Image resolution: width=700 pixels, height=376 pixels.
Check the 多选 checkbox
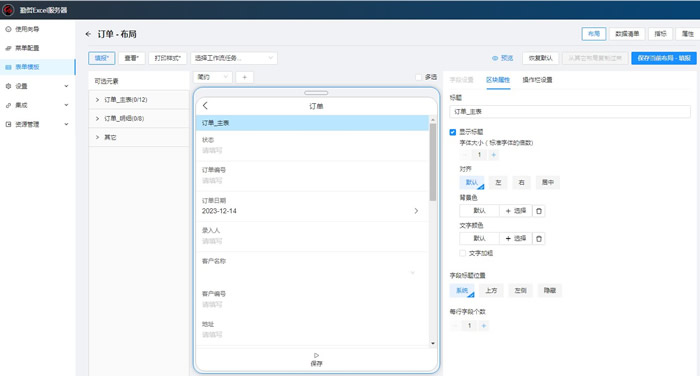418,77
